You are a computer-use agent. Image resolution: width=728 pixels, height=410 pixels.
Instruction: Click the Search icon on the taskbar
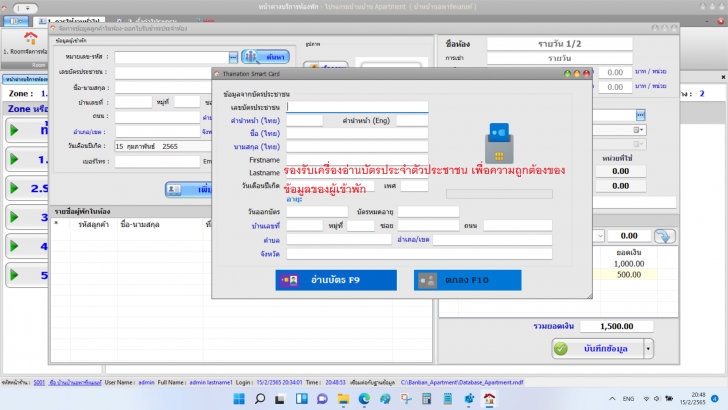260,399
